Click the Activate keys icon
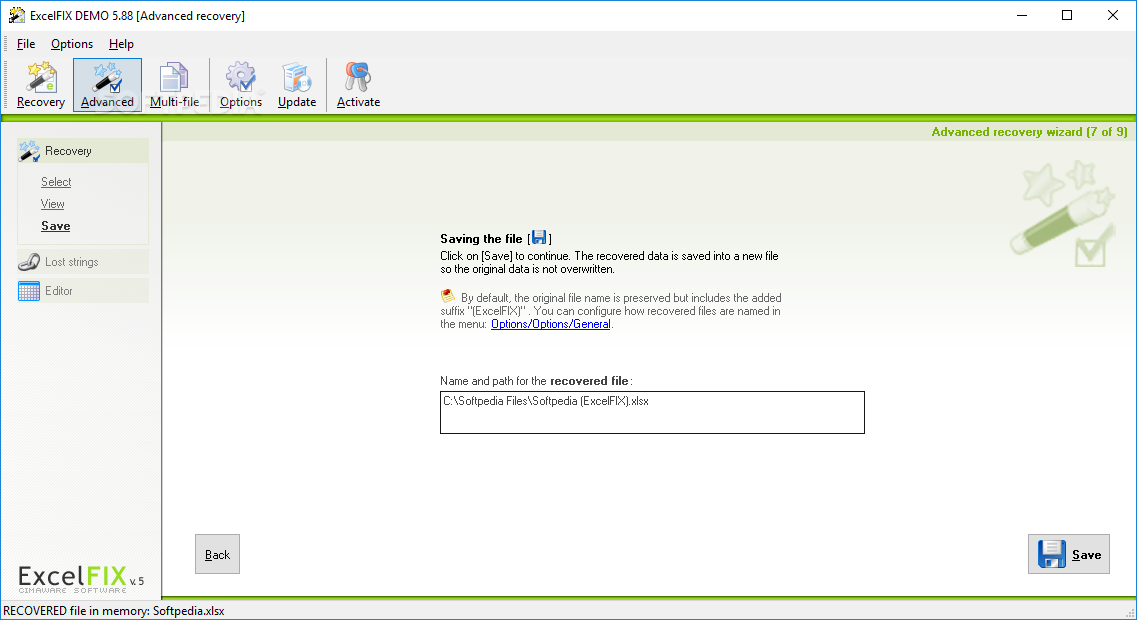Screen dimensions: 1137x620 [358, 85]
